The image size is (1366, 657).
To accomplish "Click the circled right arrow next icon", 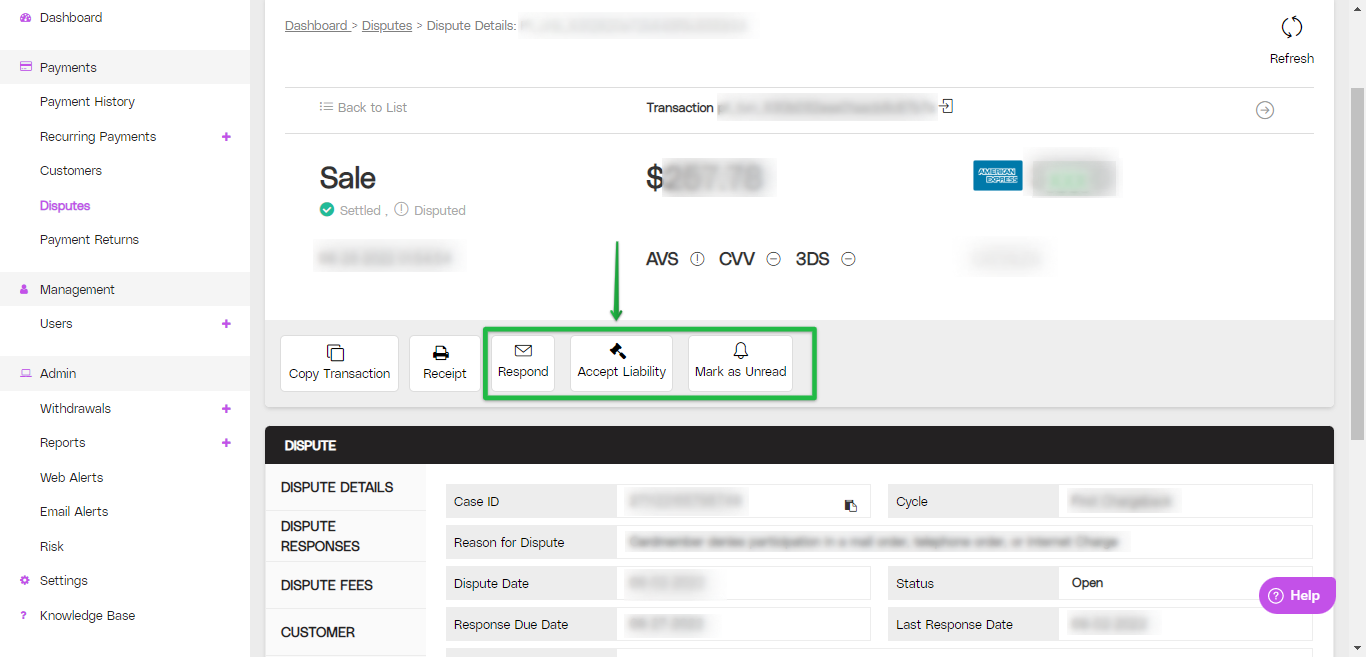I will pos(1265,110).
